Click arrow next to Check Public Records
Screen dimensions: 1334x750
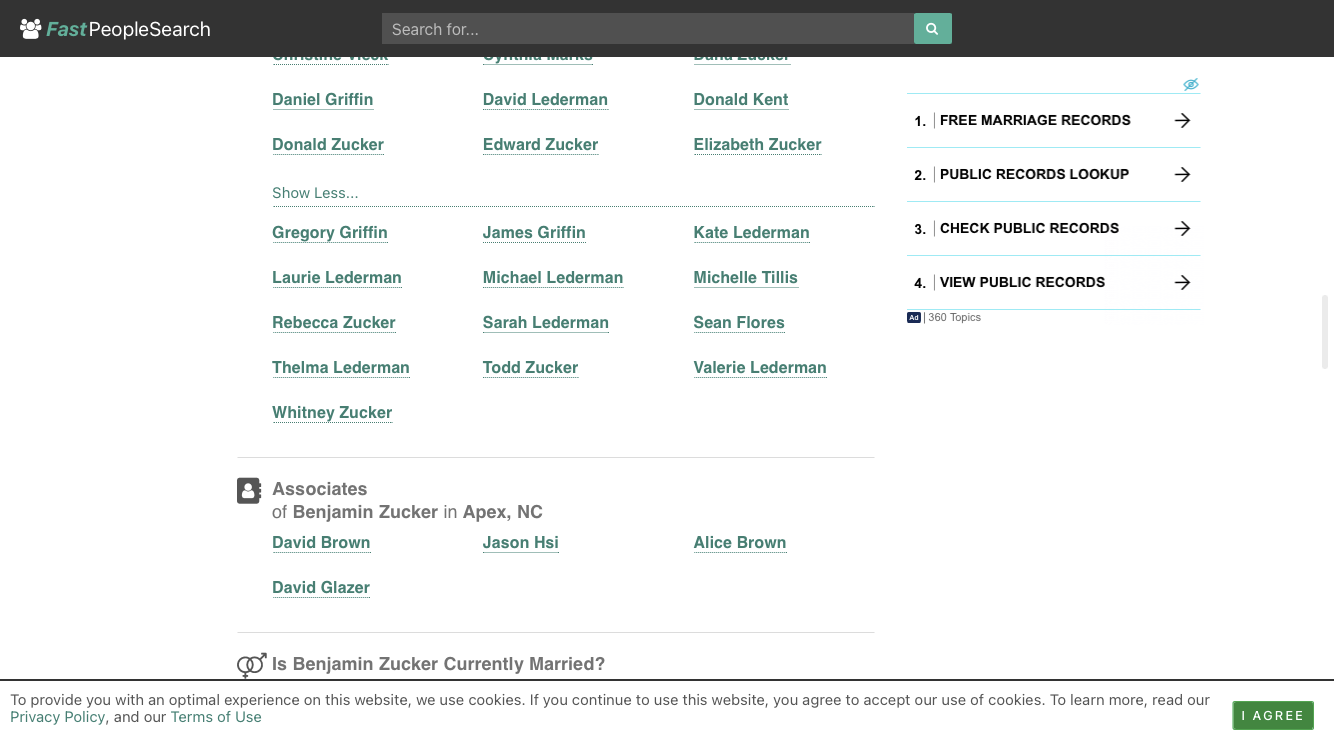click(x=1182, y=228)
